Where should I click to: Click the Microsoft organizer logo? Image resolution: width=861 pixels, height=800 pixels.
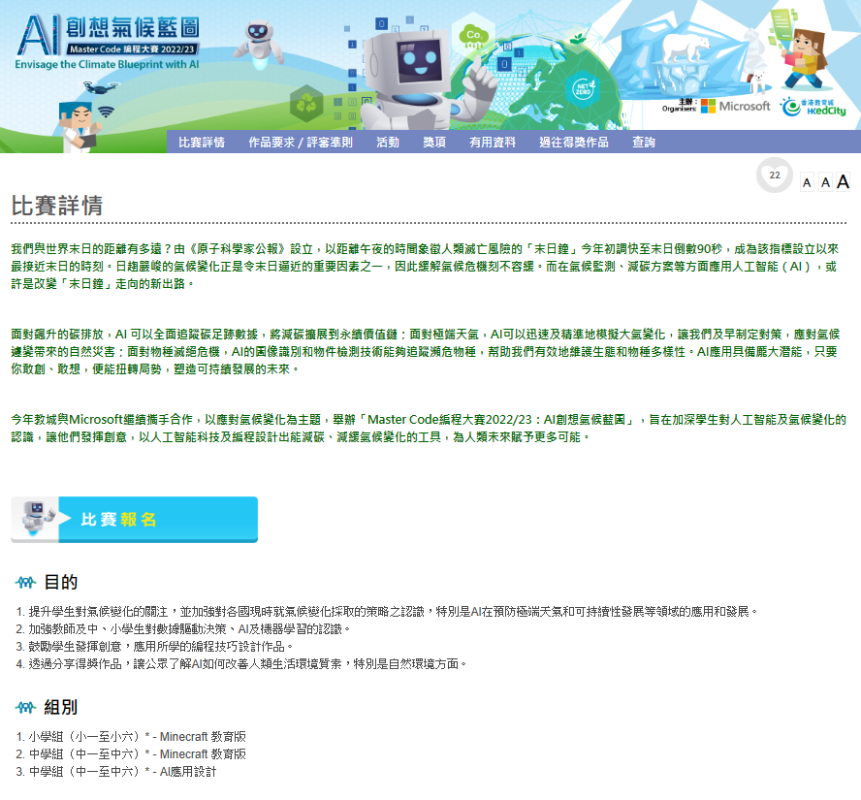(735, 106)
